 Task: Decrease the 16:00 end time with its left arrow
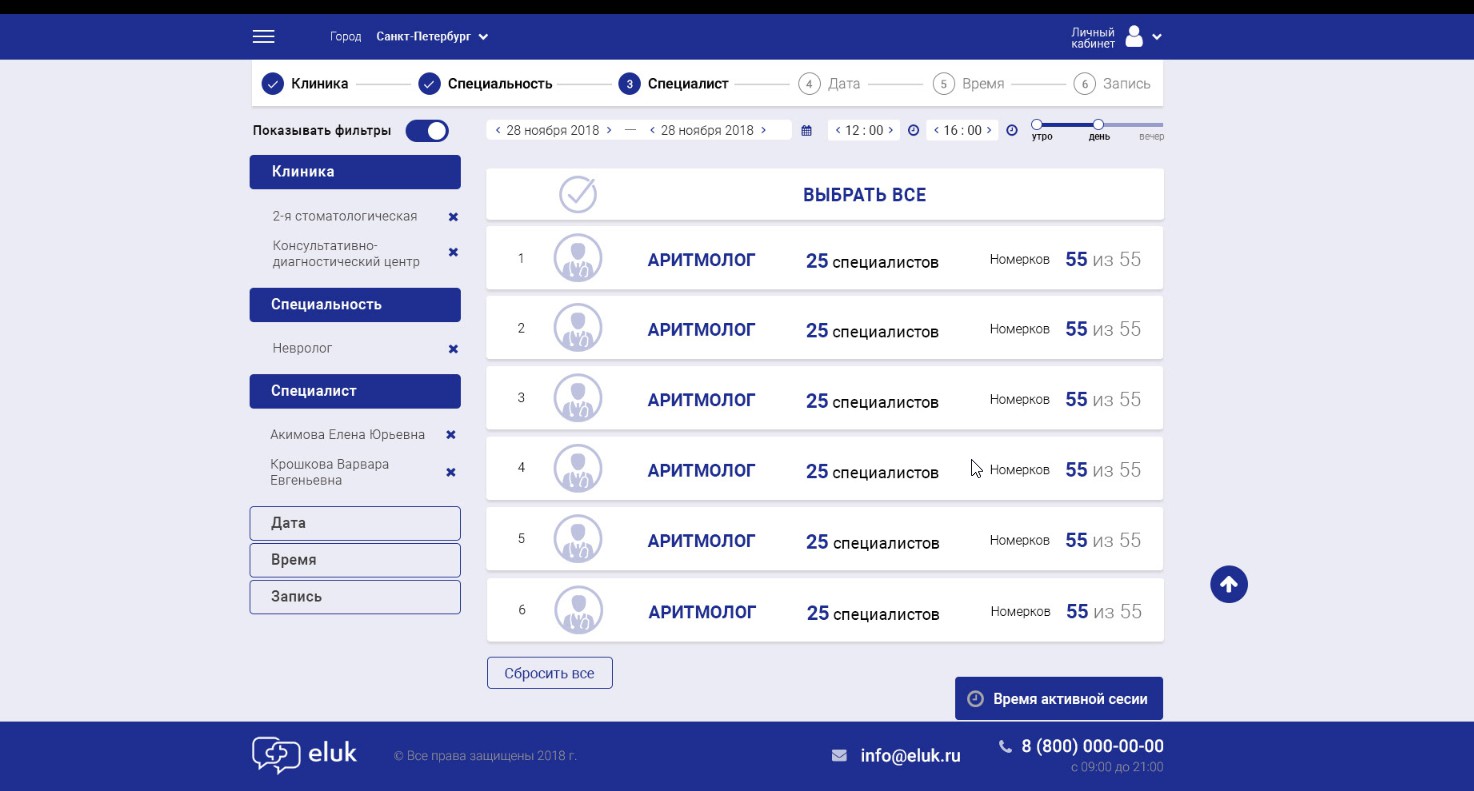click(936, 131)
